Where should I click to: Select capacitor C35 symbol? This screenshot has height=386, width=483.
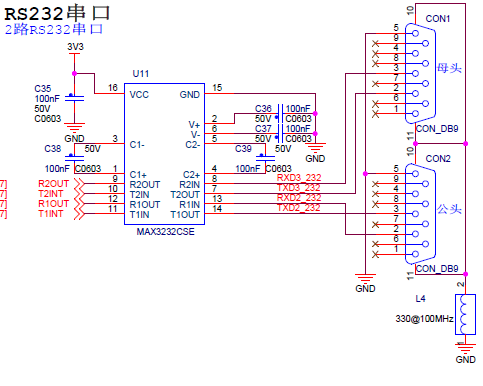coord(74,98)
